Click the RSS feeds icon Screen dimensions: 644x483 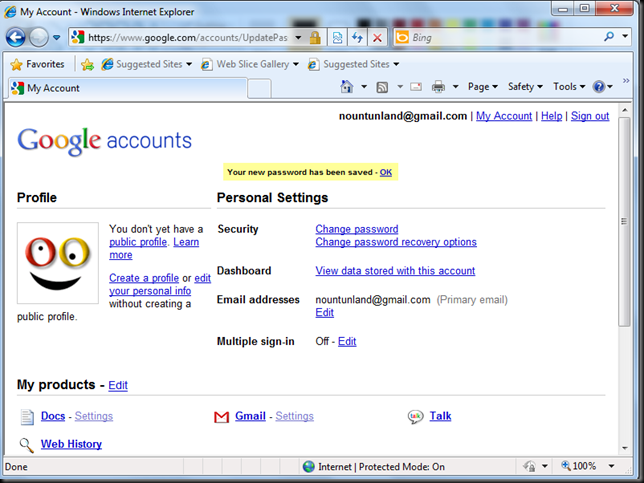pyautogui.click(x=382, y=87)
